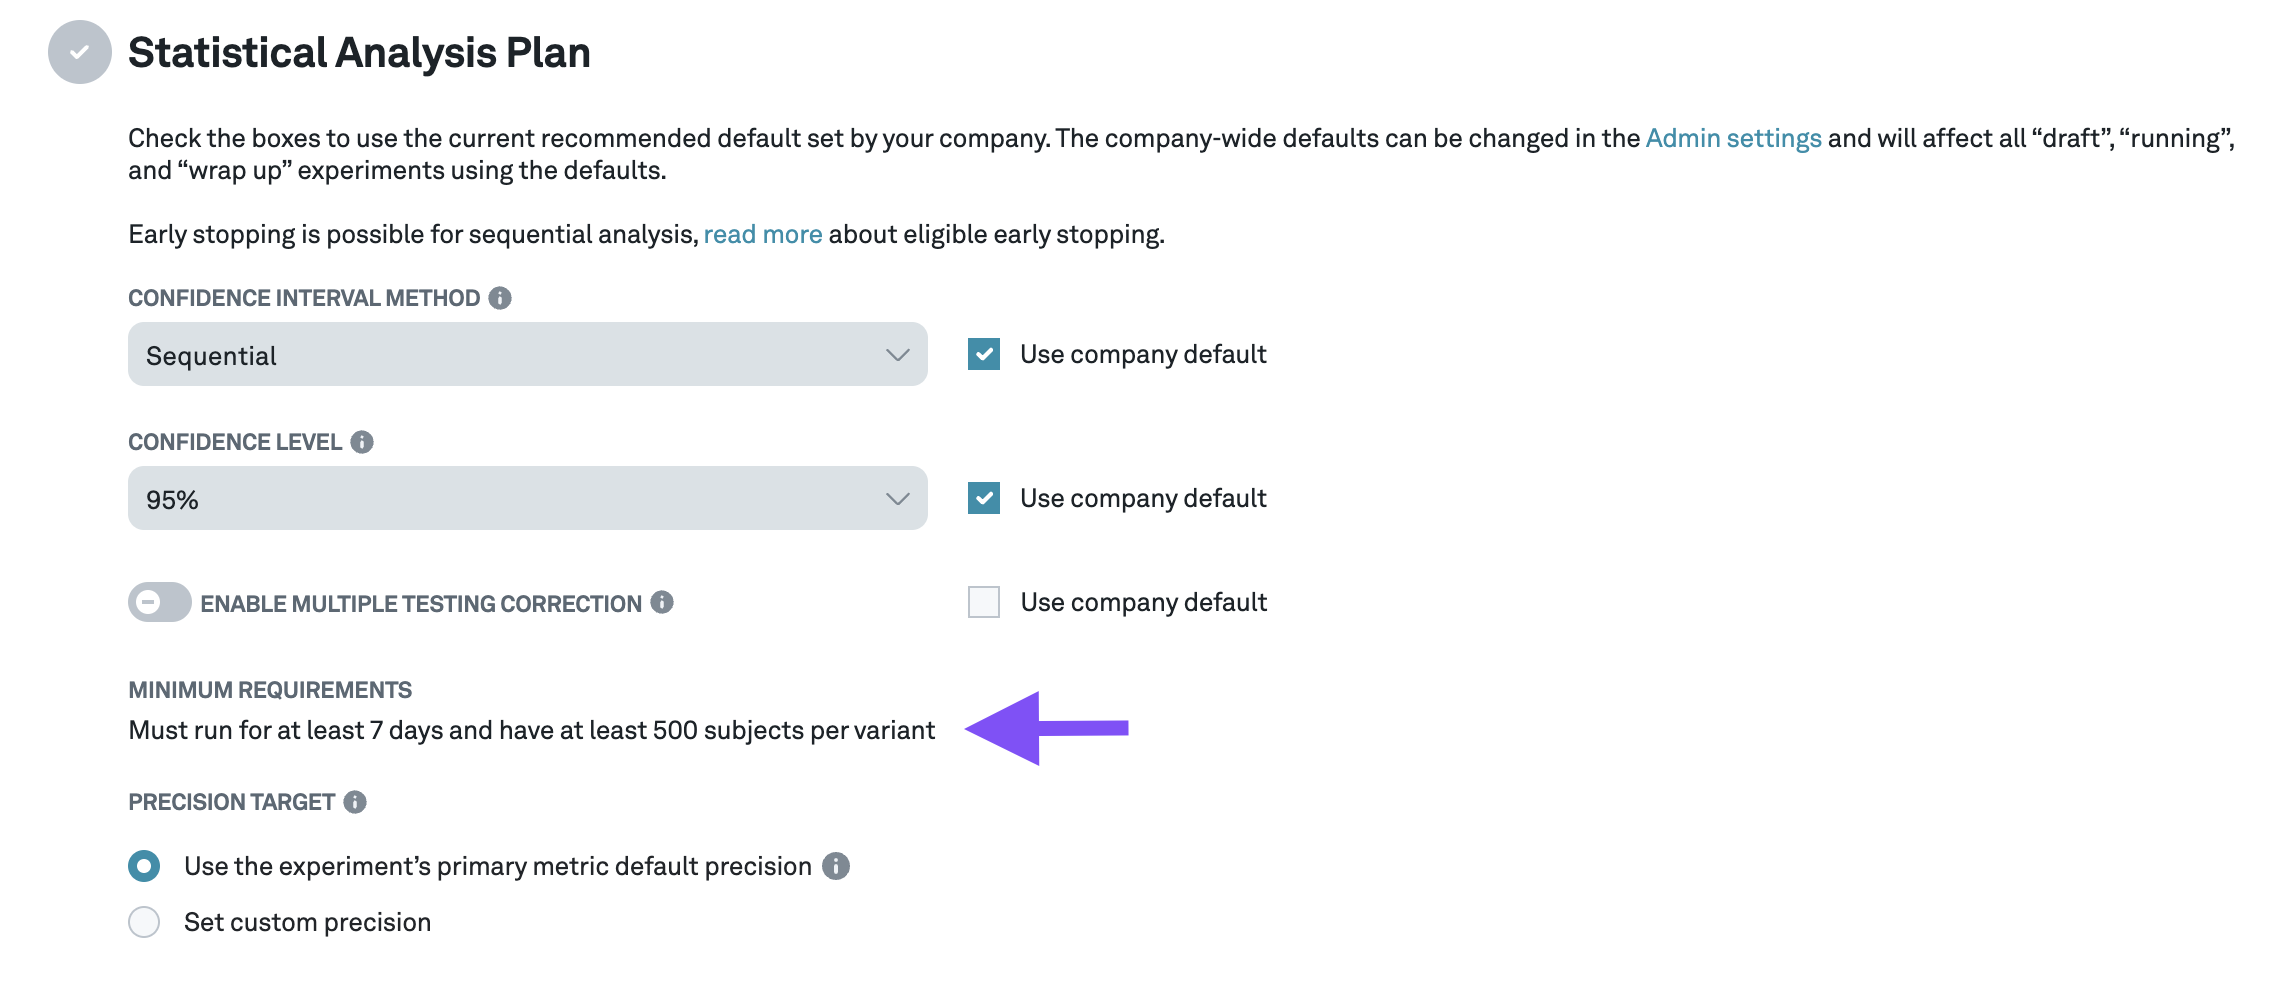Select Set custom precision option

click(144, 922)
